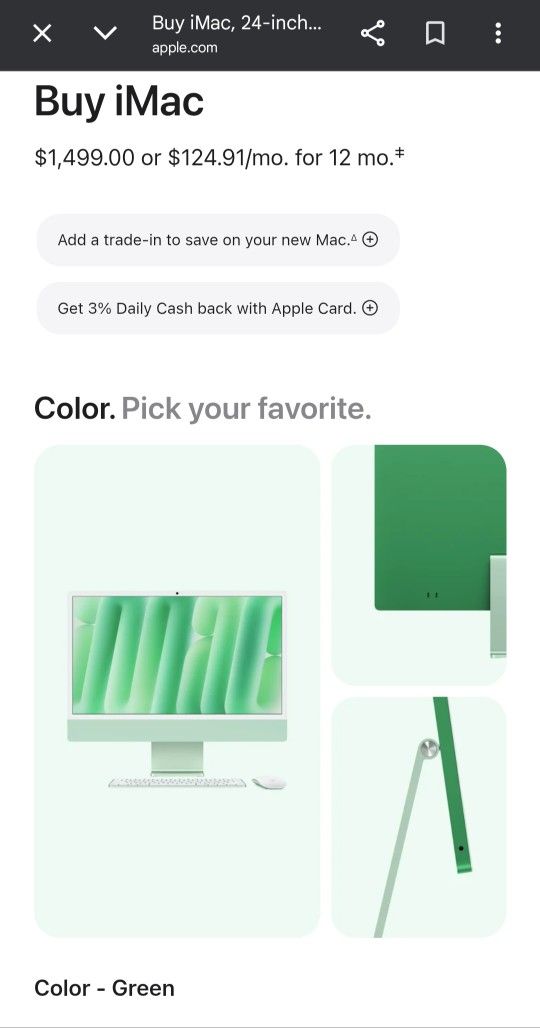Tap the share icon
The width and height of the screenshot is (540, 1028).
tap(373, 33)
